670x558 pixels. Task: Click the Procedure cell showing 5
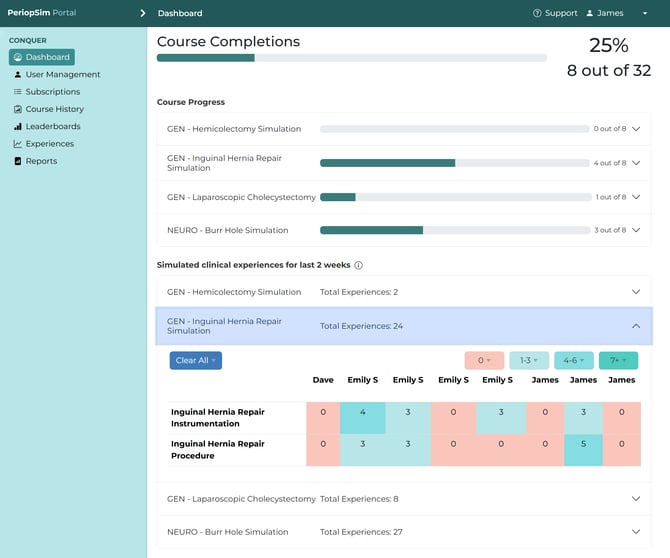click(583, 450)
